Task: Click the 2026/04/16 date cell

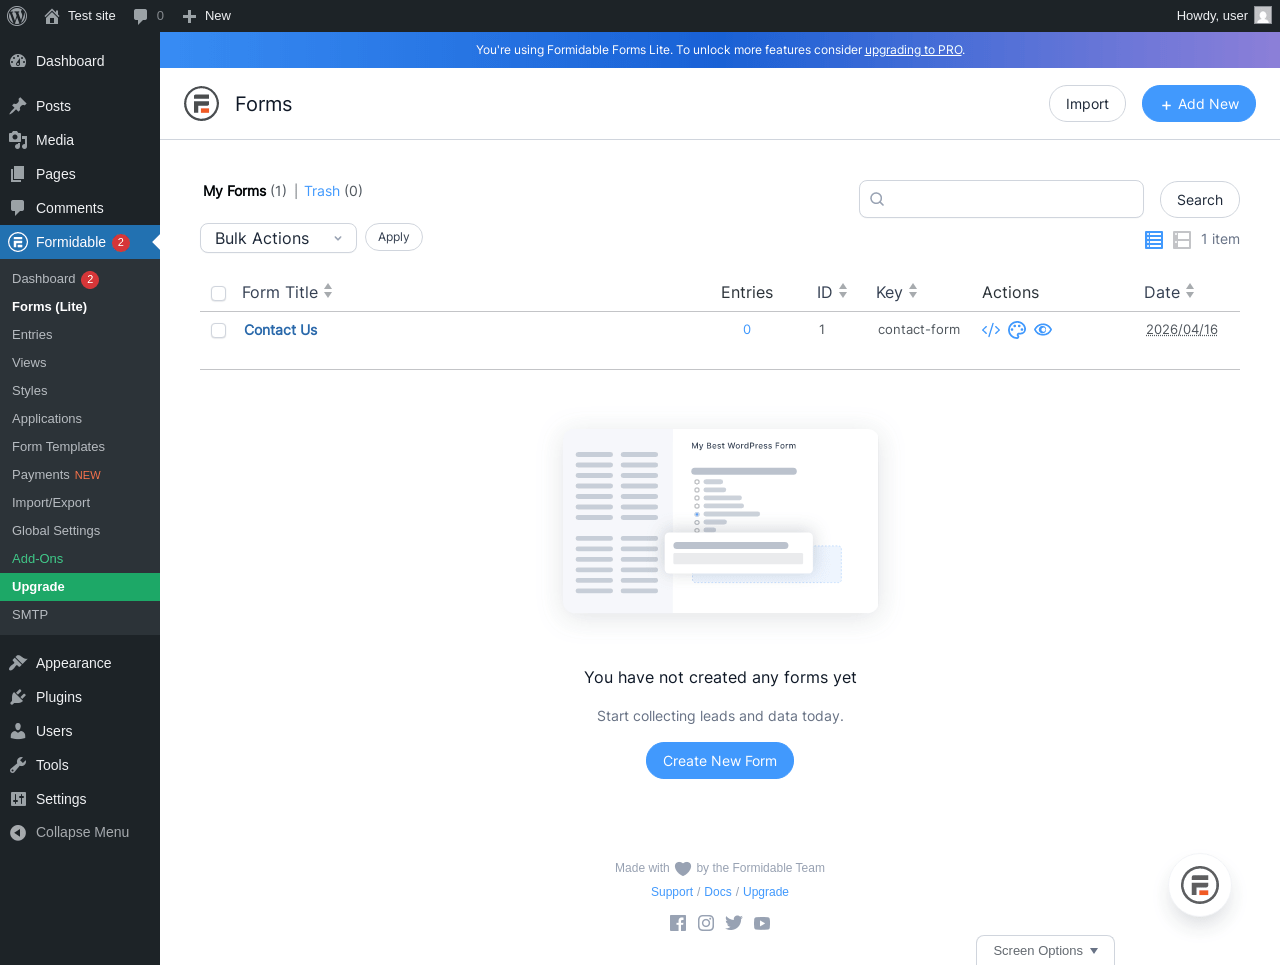Action: [1182, 330]
